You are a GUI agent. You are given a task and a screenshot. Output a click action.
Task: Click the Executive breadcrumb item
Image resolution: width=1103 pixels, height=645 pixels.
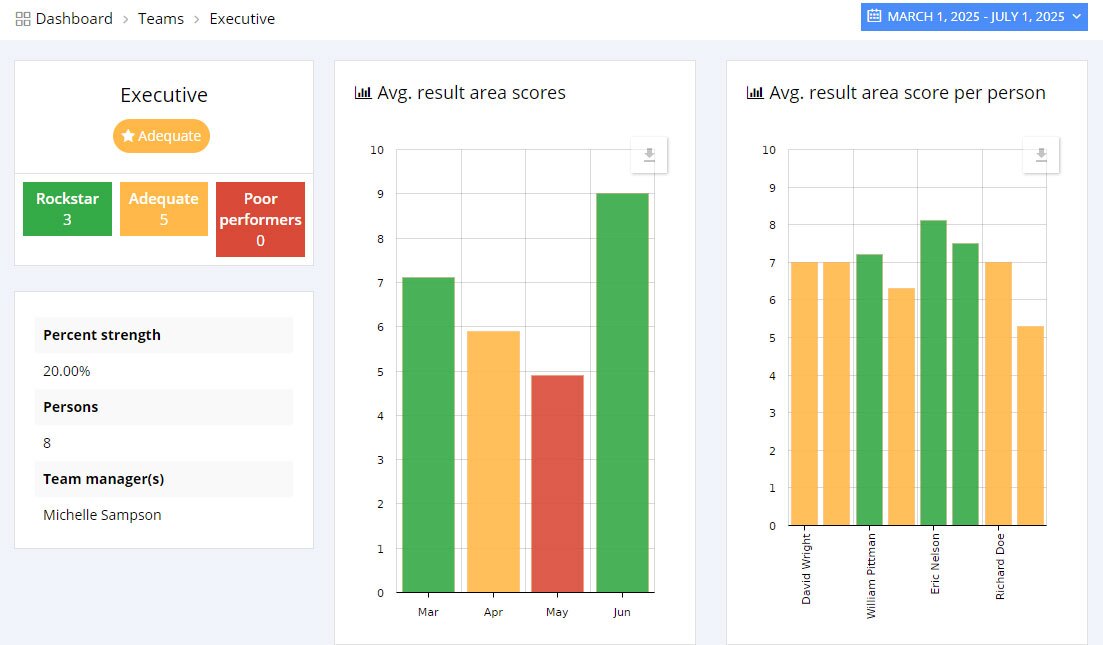[x=242, y=18]
